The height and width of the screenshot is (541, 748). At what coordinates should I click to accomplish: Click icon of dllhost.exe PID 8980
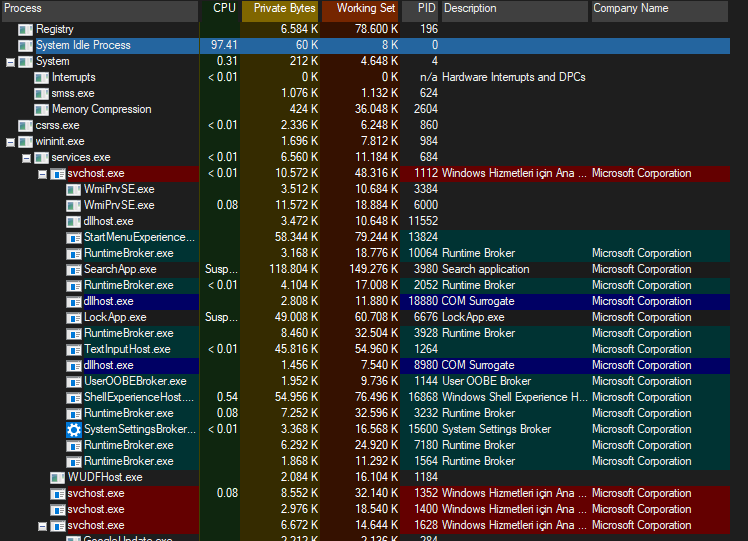pos(74,365)
